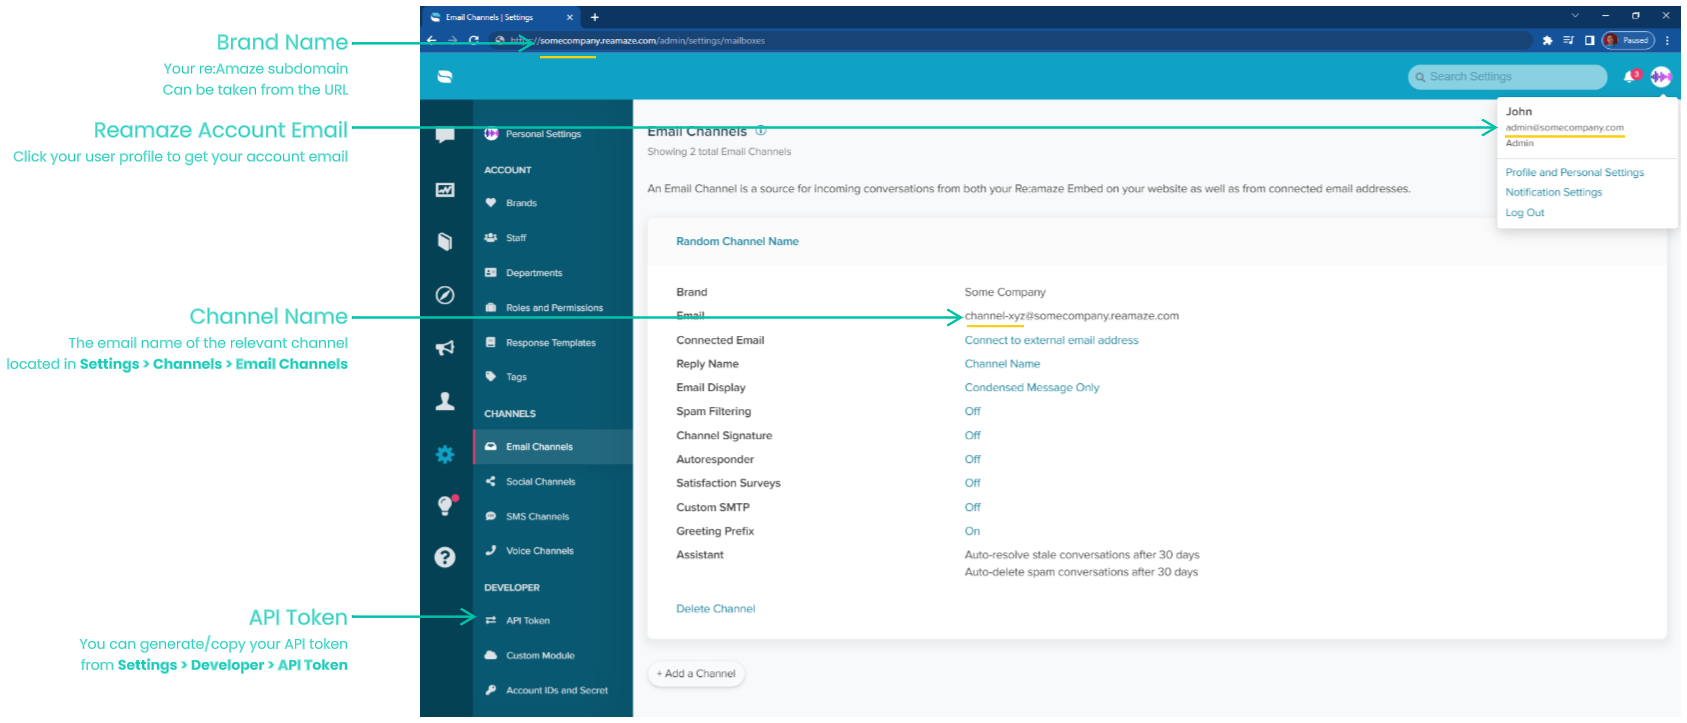Open Tags in the sidebar

pyautogui.click(x=516, y=377)
